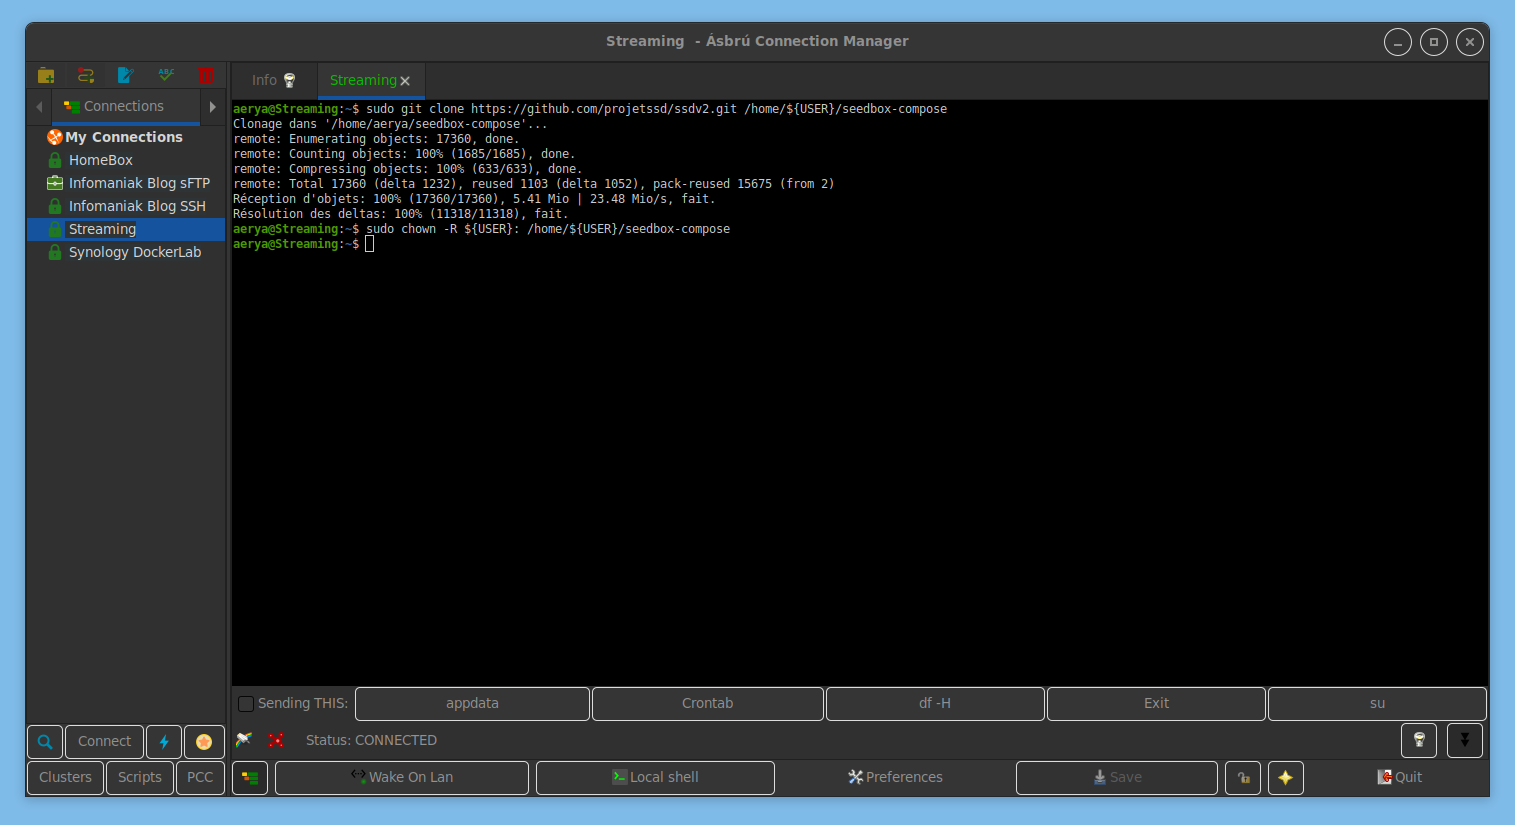Screen dimensions: 1515x825
Task: Toggle the padlock lock button
Action: pyautogui.click(x=1243, y=778)
